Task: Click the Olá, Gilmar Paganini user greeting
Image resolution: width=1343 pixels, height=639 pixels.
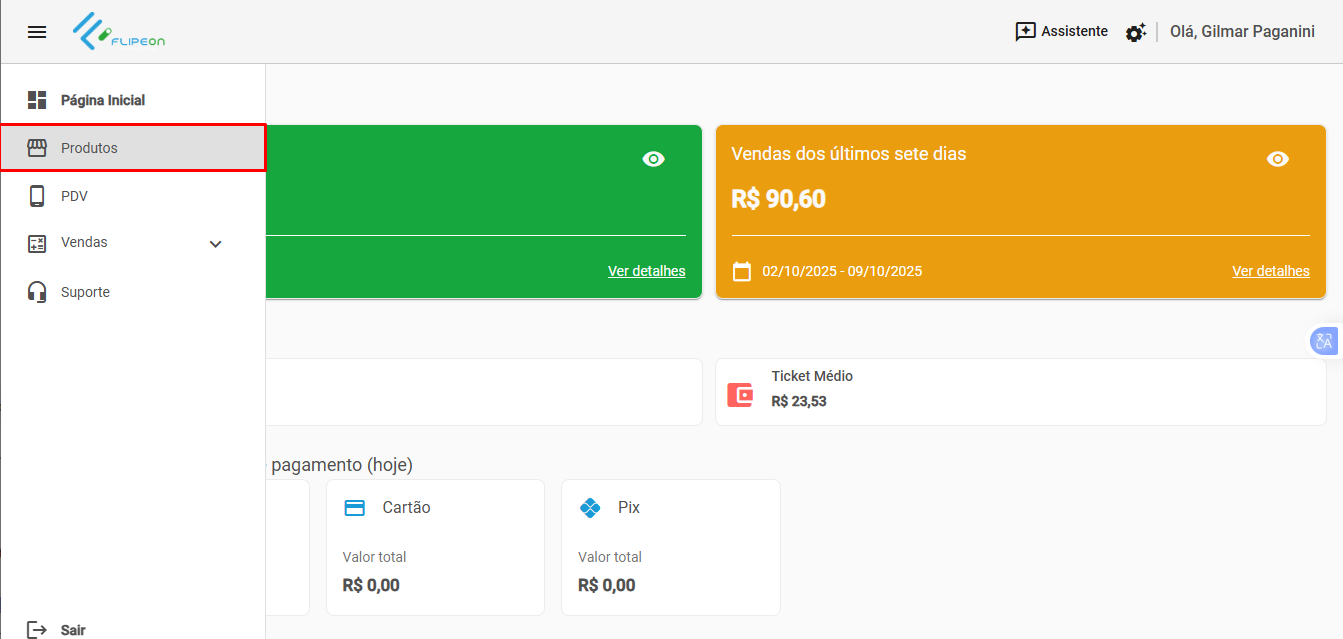Action: (1242, 32)
